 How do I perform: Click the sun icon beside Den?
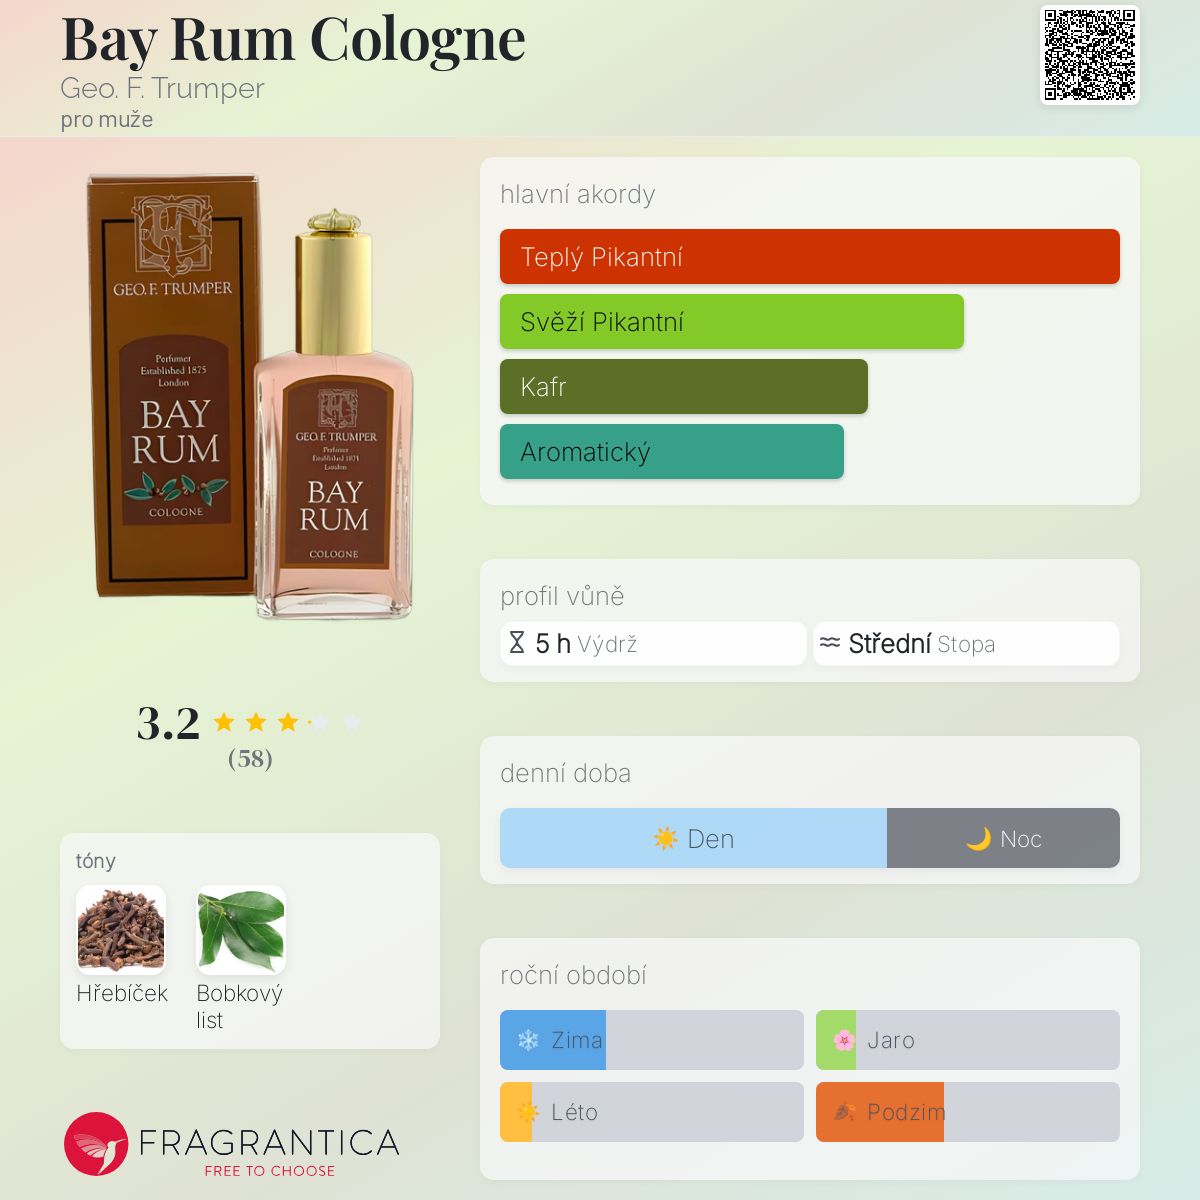(x=665, y=838)
